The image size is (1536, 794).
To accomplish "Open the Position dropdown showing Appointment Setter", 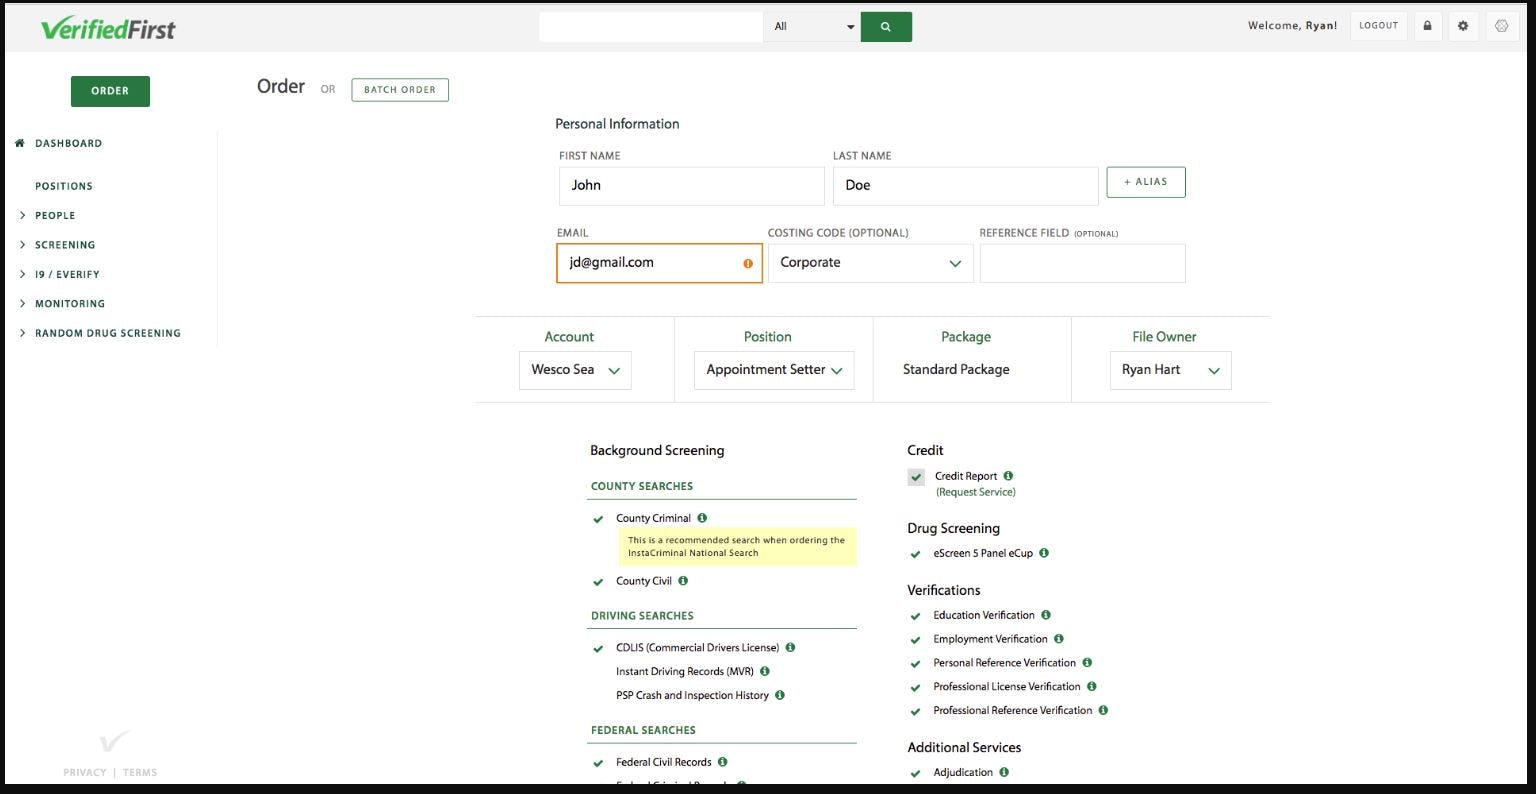I will tap(773, 370).
